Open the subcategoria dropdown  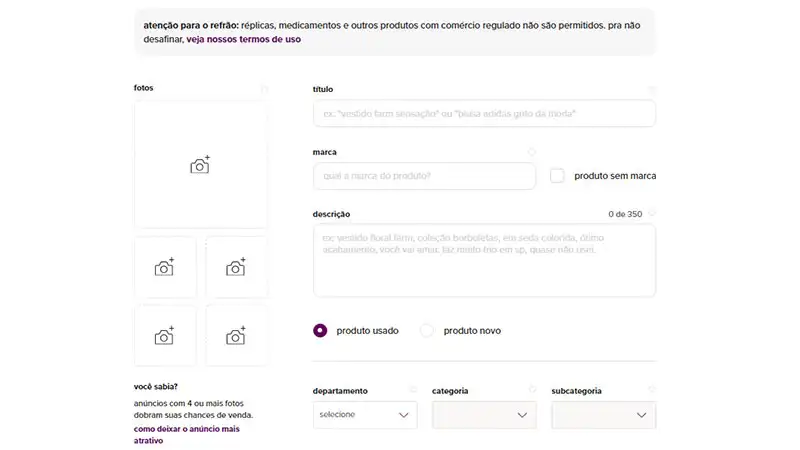pyautogui.click(x=603, y=414)
